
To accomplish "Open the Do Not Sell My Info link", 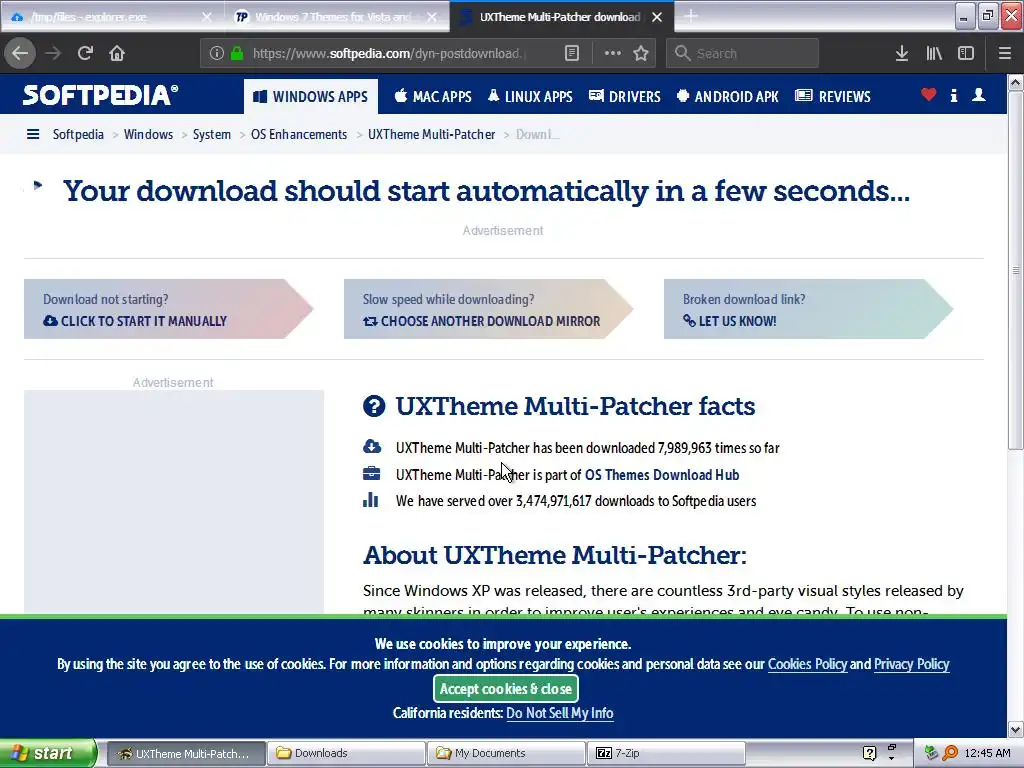I will (x=560, y=713).
